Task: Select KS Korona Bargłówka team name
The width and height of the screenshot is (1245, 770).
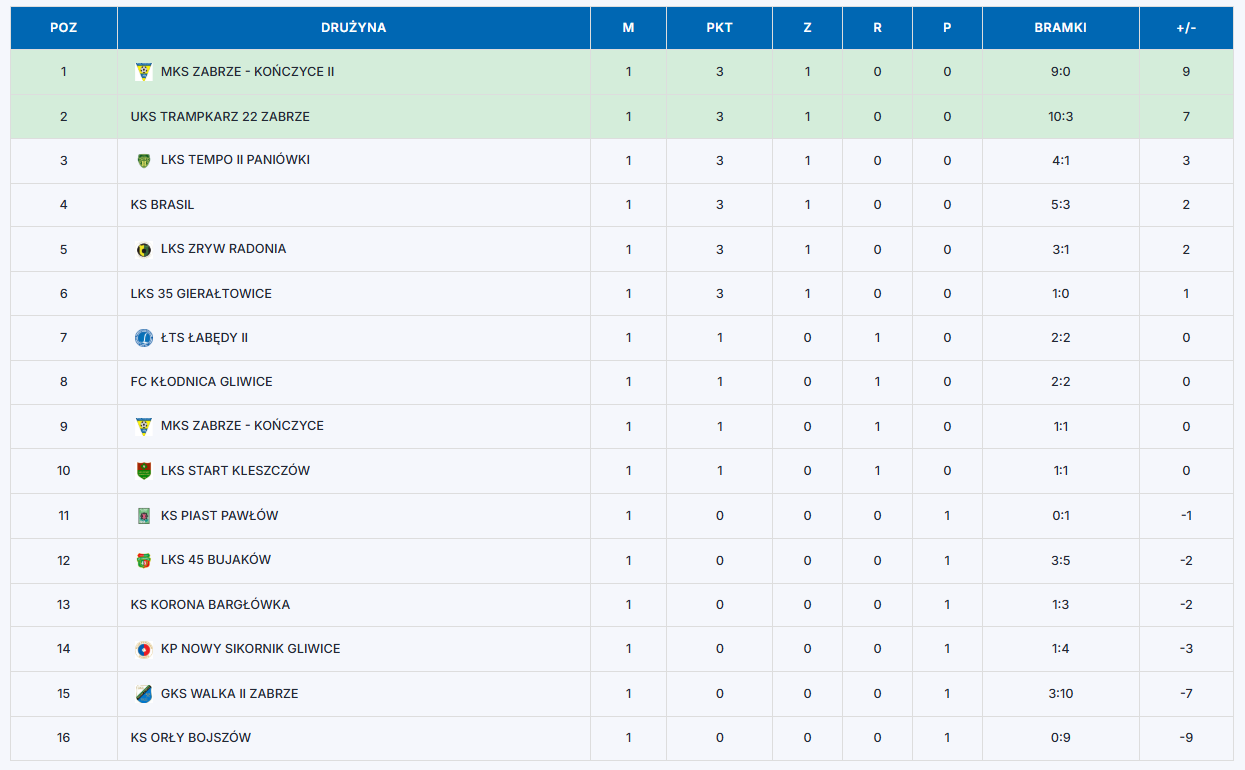Action: 210,605
